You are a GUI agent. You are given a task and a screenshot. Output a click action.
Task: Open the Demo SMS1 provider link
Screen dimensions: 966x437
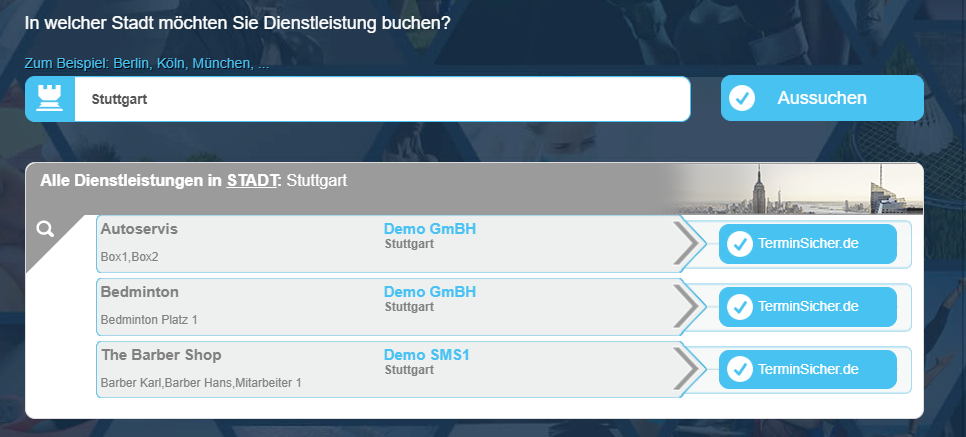coord(426,355)
